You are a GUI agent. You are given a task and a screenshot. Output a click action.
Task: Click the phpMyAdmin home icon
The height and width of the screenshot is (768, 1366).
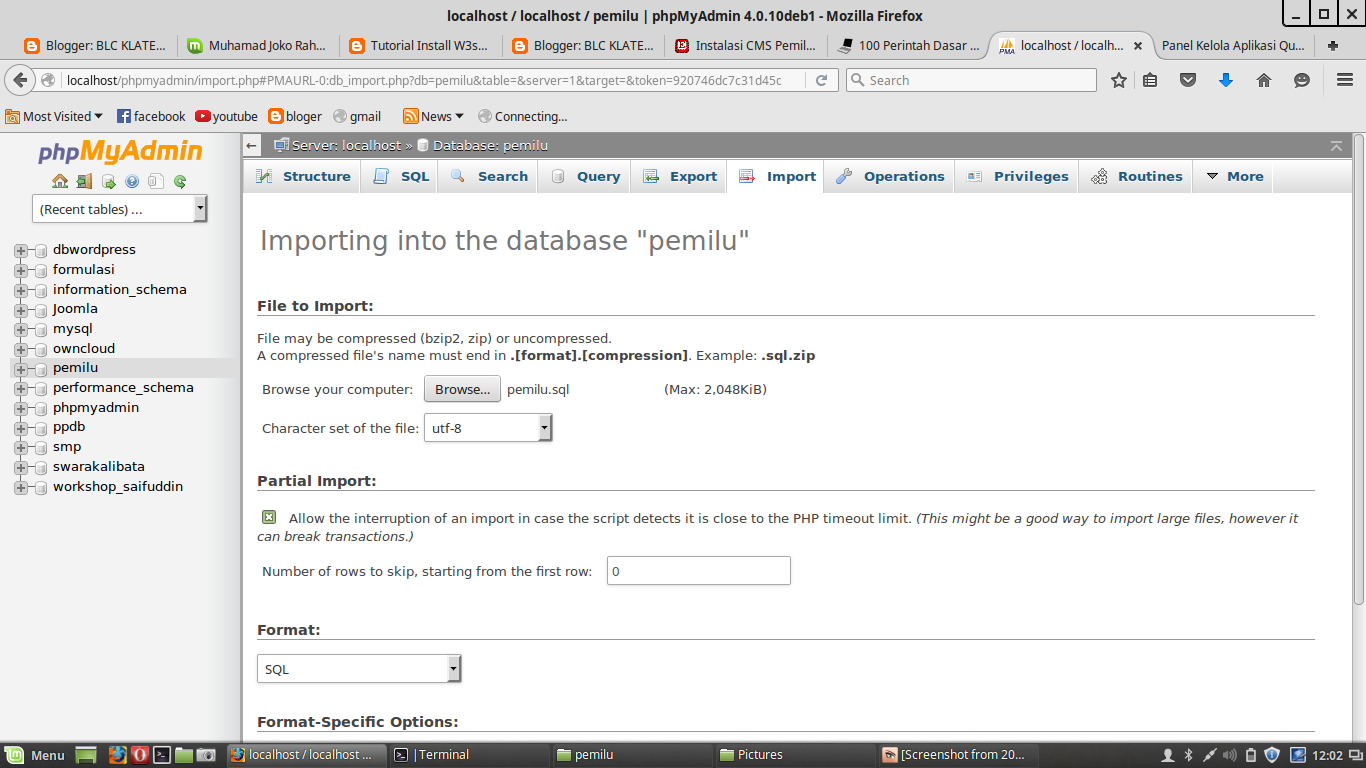click(x=60, y=181)
